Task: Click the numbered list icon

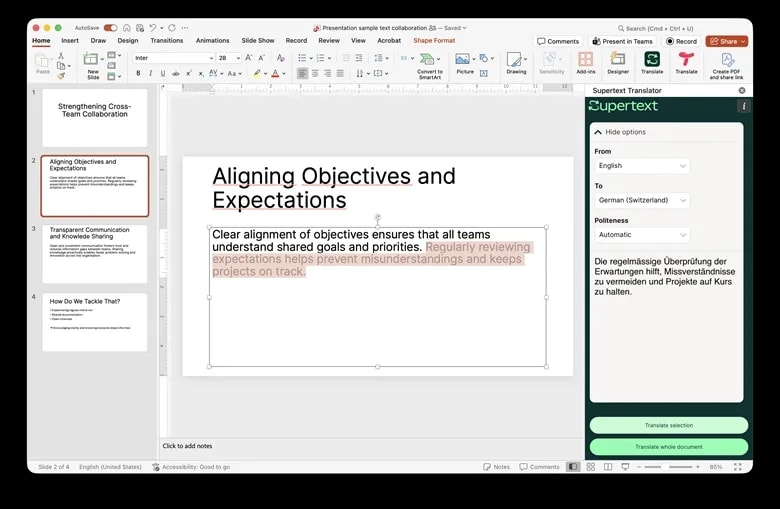Action: [321, 58]
